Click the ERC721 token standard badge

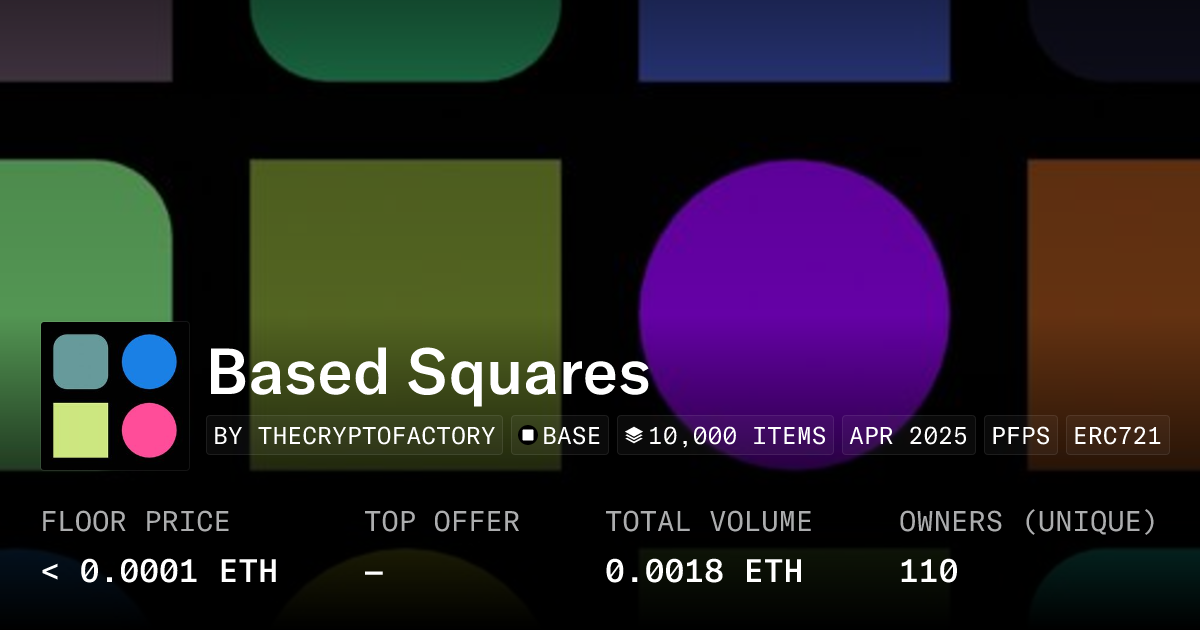coord(1117,436)
